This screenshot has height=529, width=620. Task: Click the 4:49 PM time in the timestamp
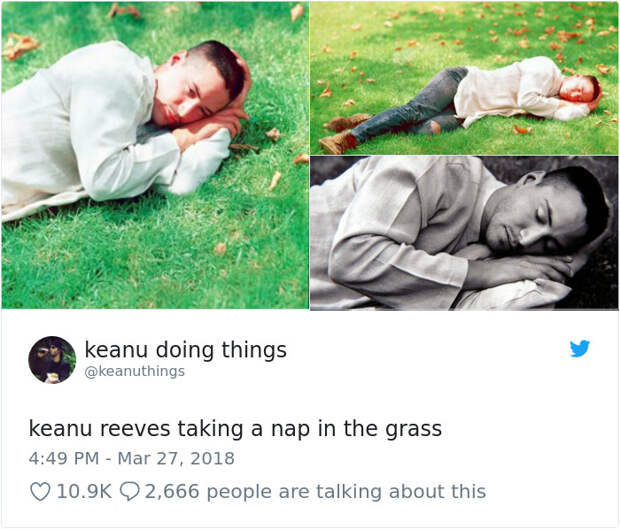point(64,458)
